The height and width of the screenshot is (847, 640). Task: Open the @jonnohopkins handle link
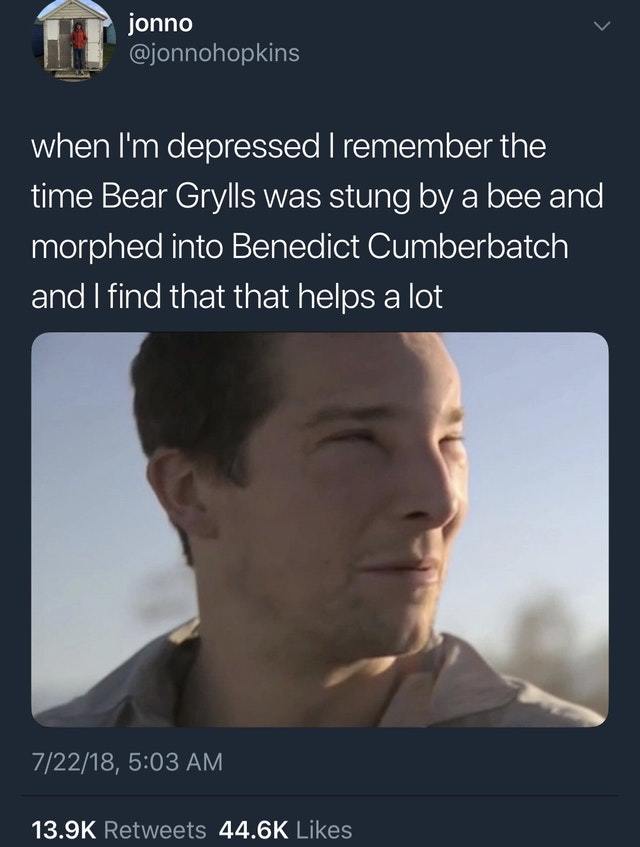pos(214,53)
